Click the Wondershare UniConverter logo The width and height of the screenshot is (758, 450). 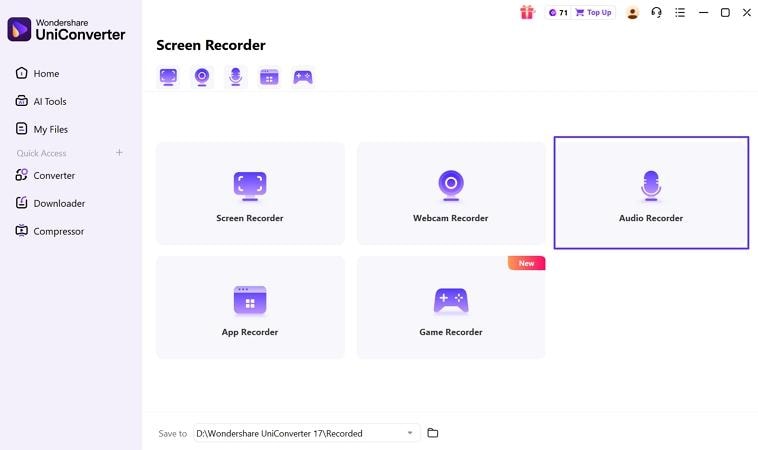(x=66, y=29)
